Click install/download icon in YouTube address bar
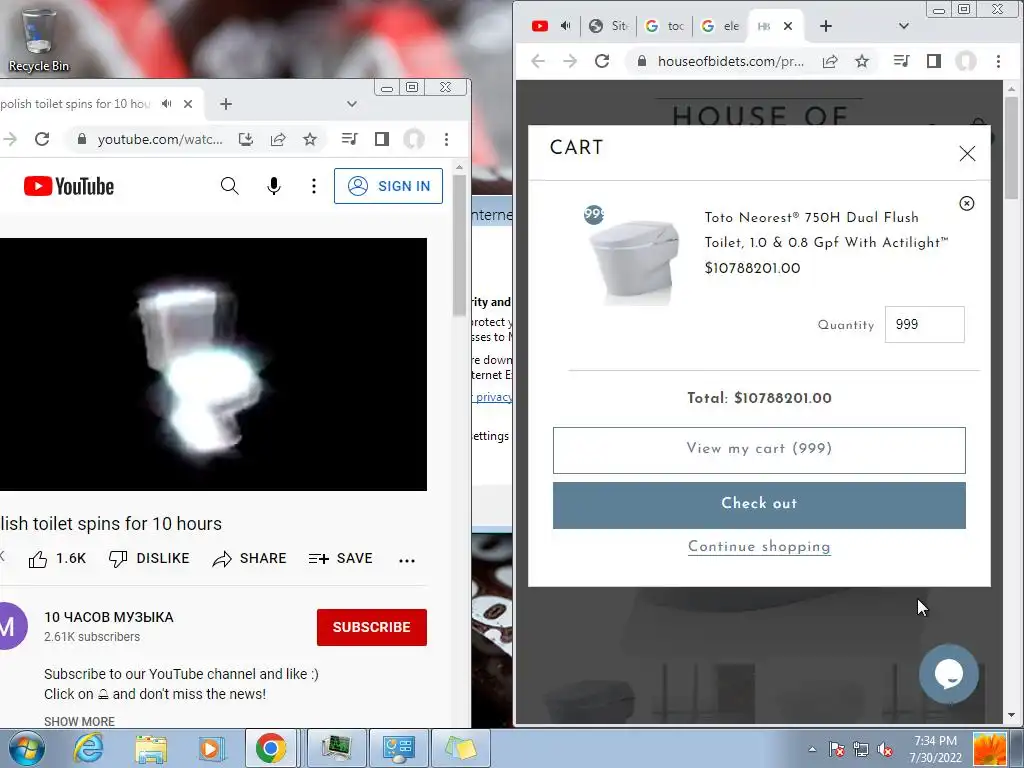 (x=246, y=139)
